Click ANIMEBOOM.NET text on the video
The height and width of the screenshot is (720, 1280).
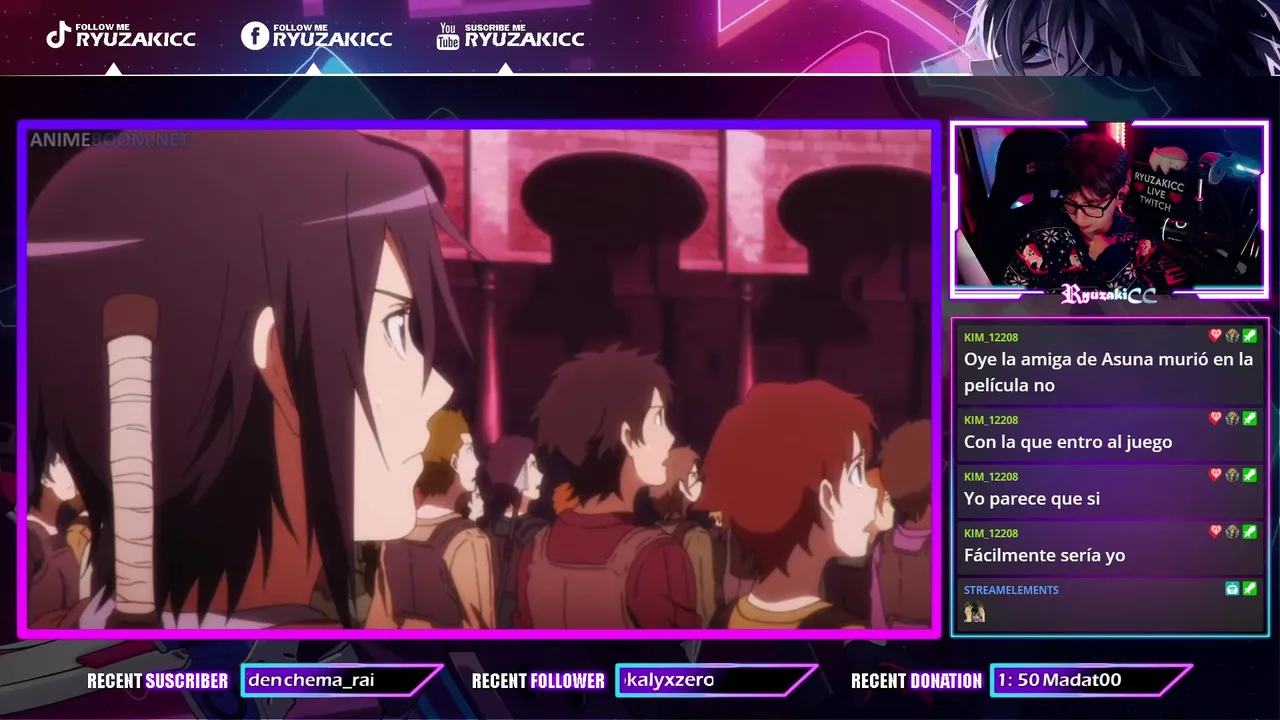point(109,140)
